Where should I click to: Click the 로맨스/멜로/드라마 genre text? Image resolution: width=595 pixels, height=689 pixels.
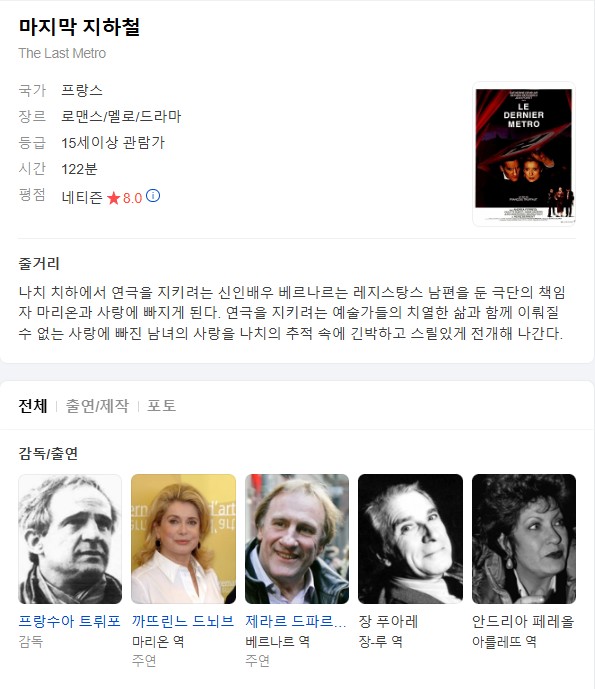pos(121,116)
